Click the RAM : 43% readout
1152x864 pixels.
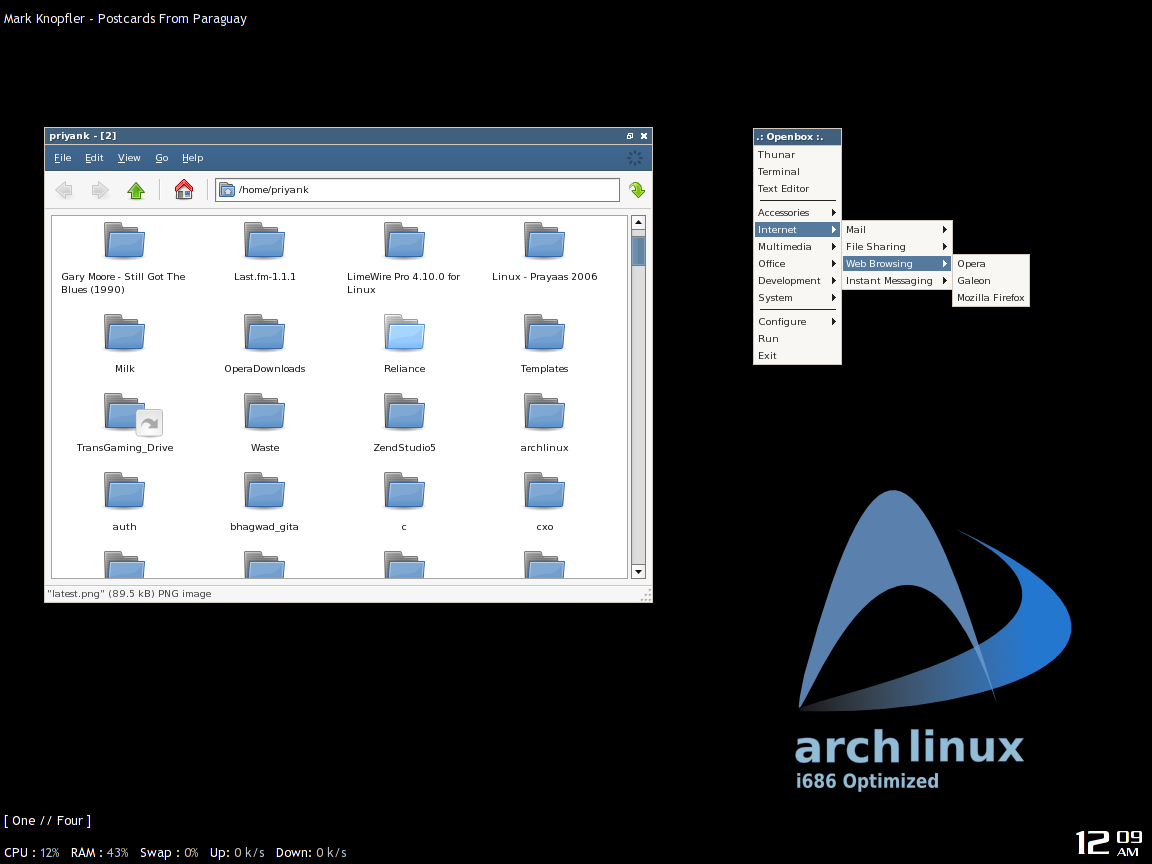99,852
